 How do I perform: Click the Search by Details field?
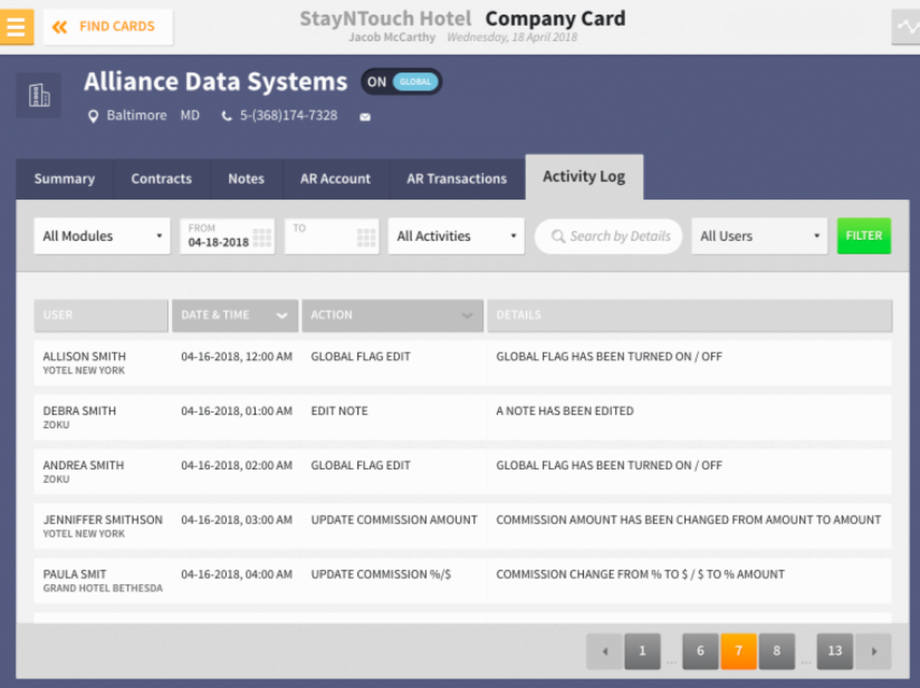608,236
